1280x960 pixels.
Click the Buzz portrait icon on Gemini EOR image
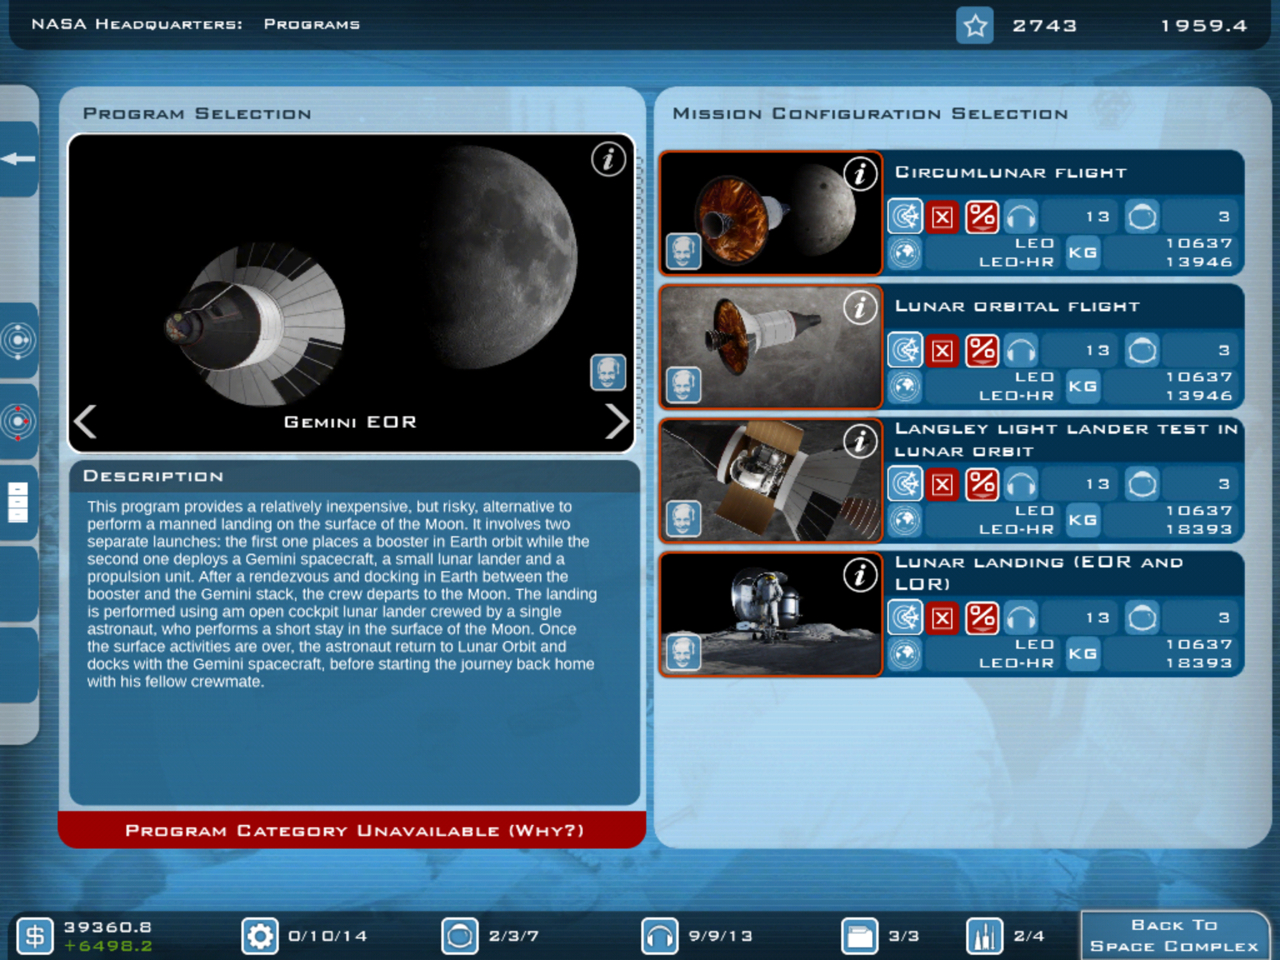click(x=608, y=373)
